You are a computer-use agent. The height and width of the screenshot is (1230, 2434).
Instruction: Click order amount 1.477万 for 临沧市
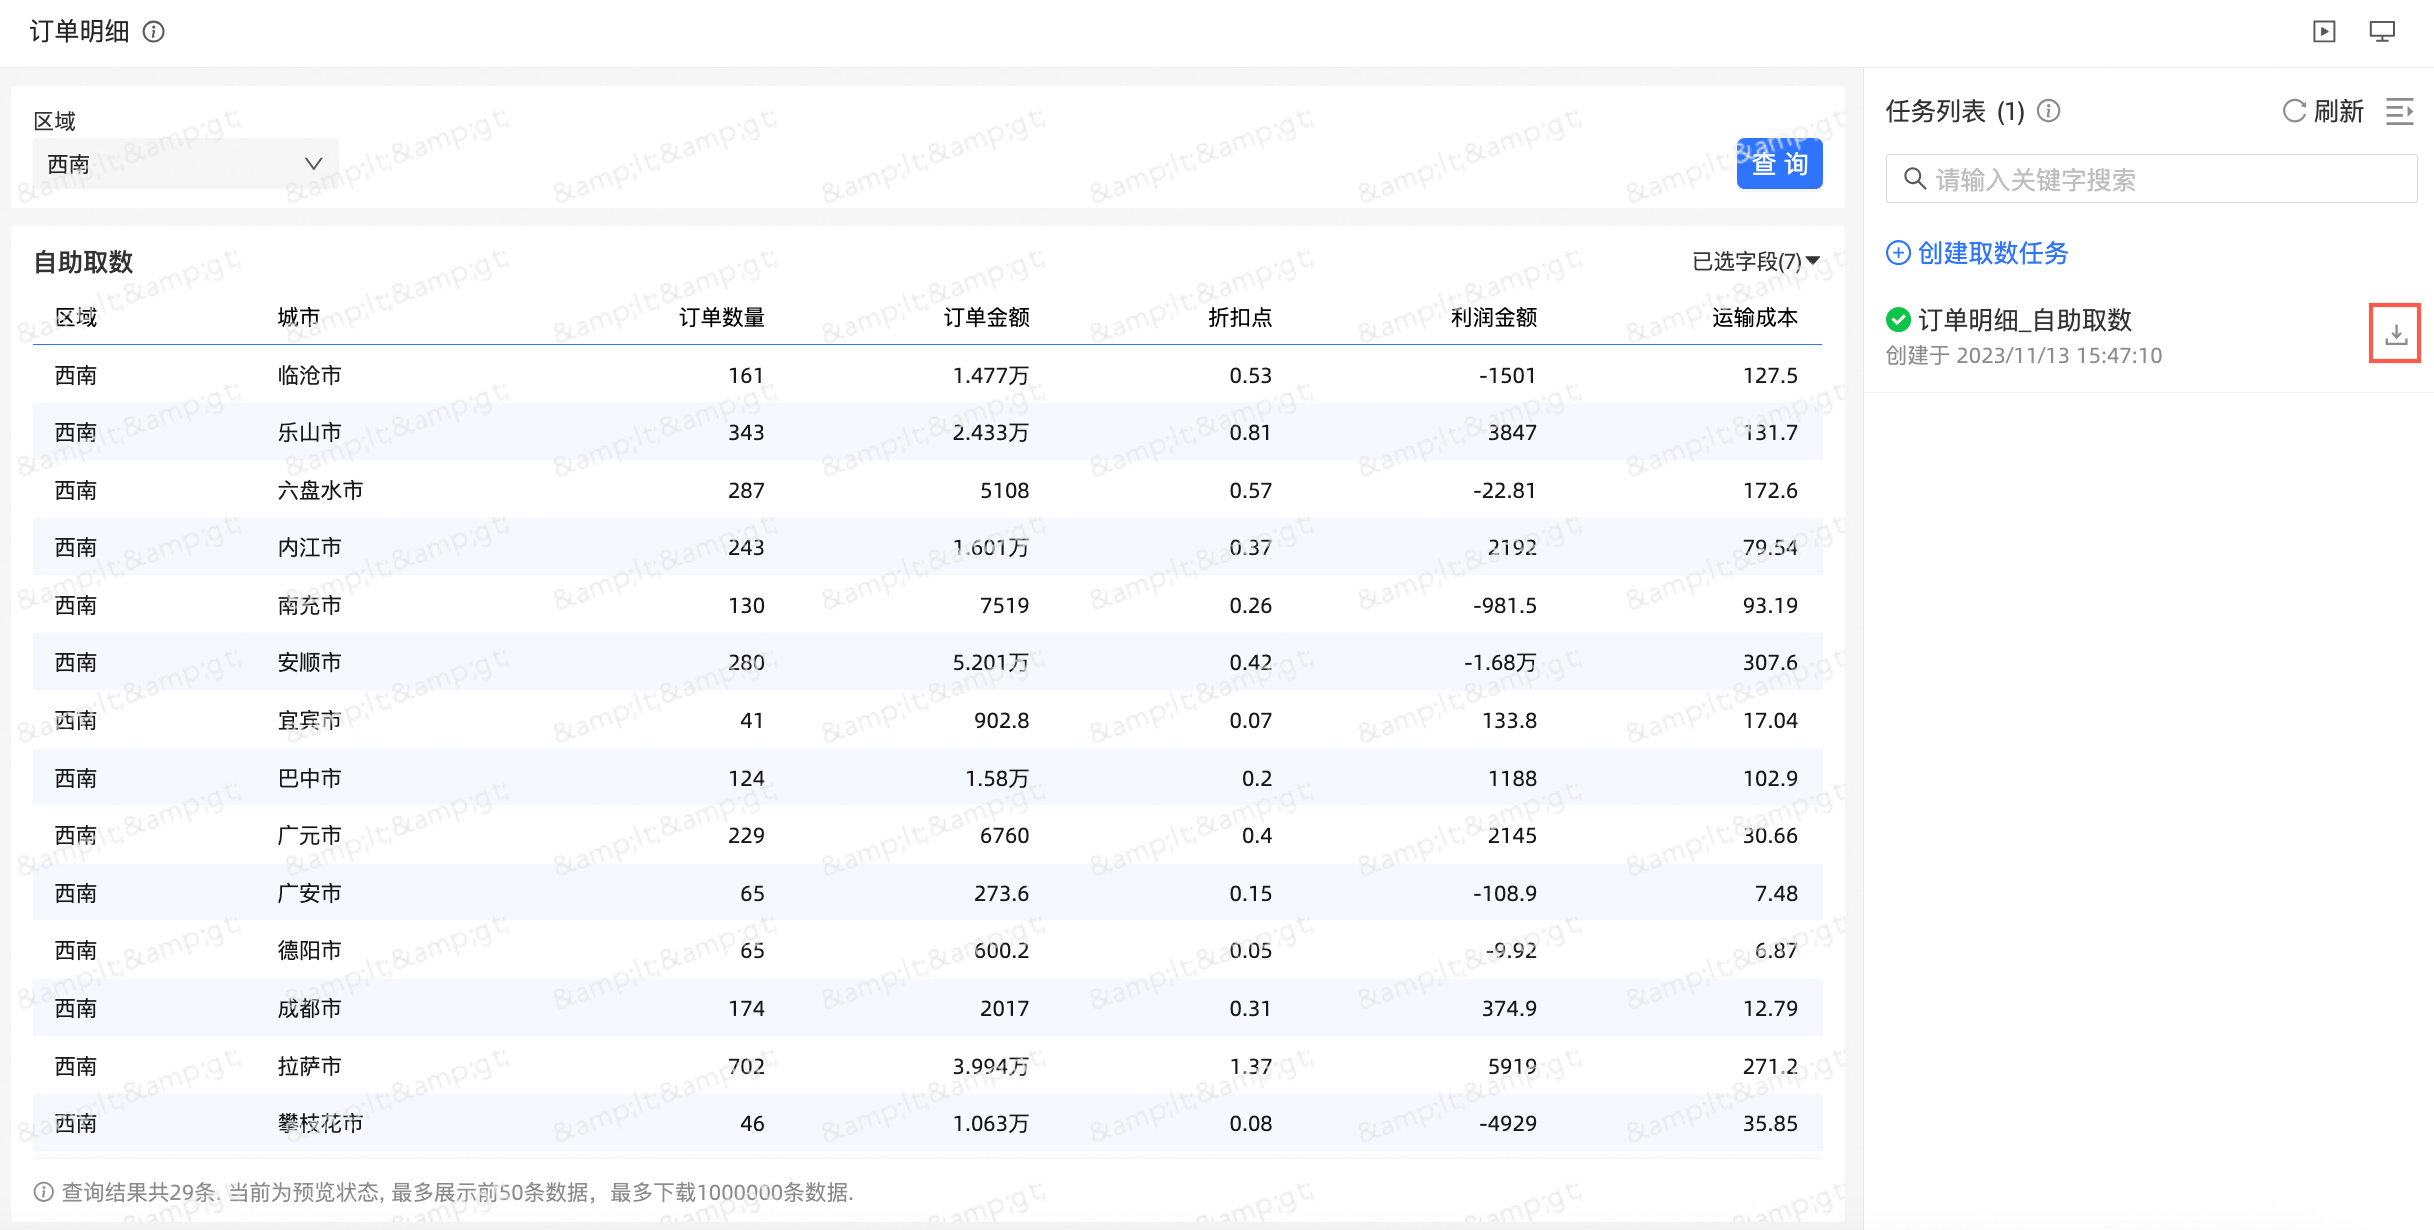click(991, 376)
